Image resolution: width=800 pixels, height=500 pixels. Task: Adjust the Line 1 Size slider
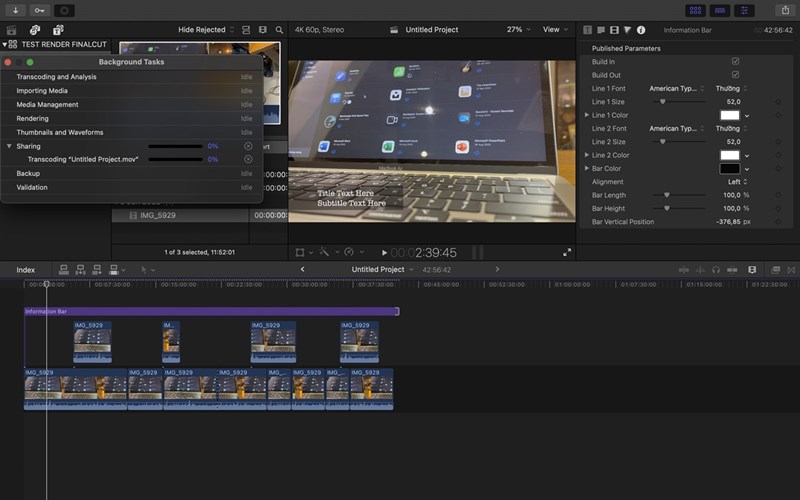pos(663,102)
